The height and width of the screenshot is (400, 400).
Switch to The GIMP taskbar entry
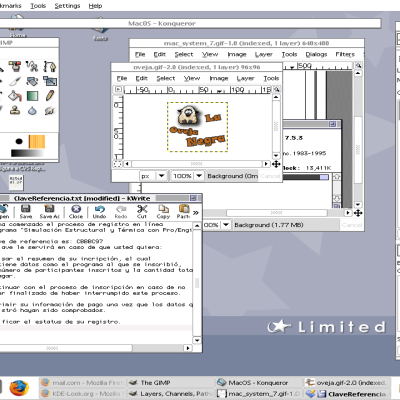[x=171, y=383]
